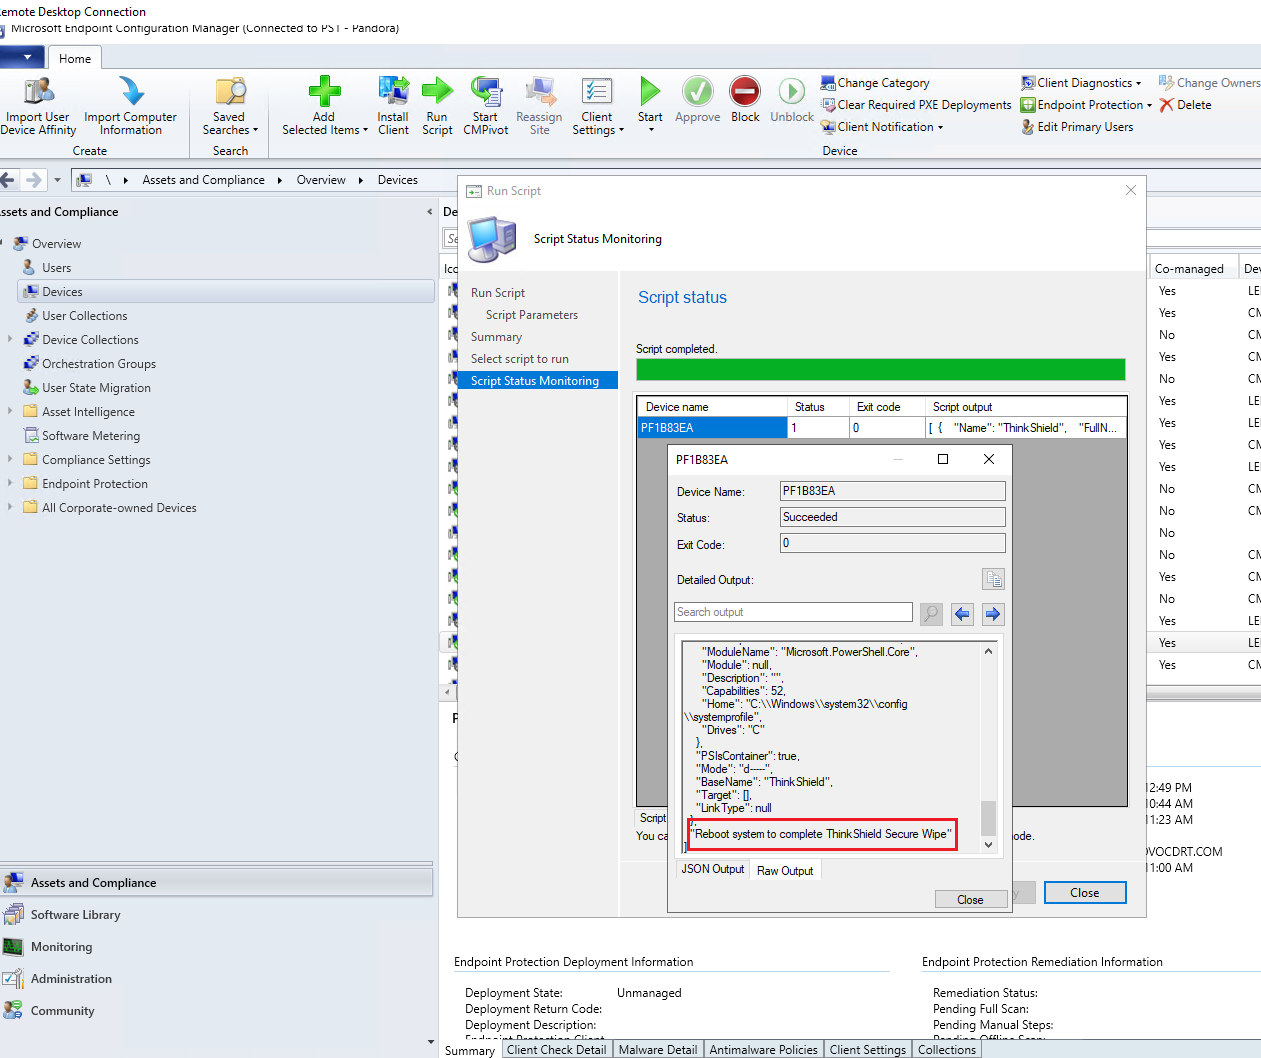Click Install Client ribbon icon

(x=393, y=91)
